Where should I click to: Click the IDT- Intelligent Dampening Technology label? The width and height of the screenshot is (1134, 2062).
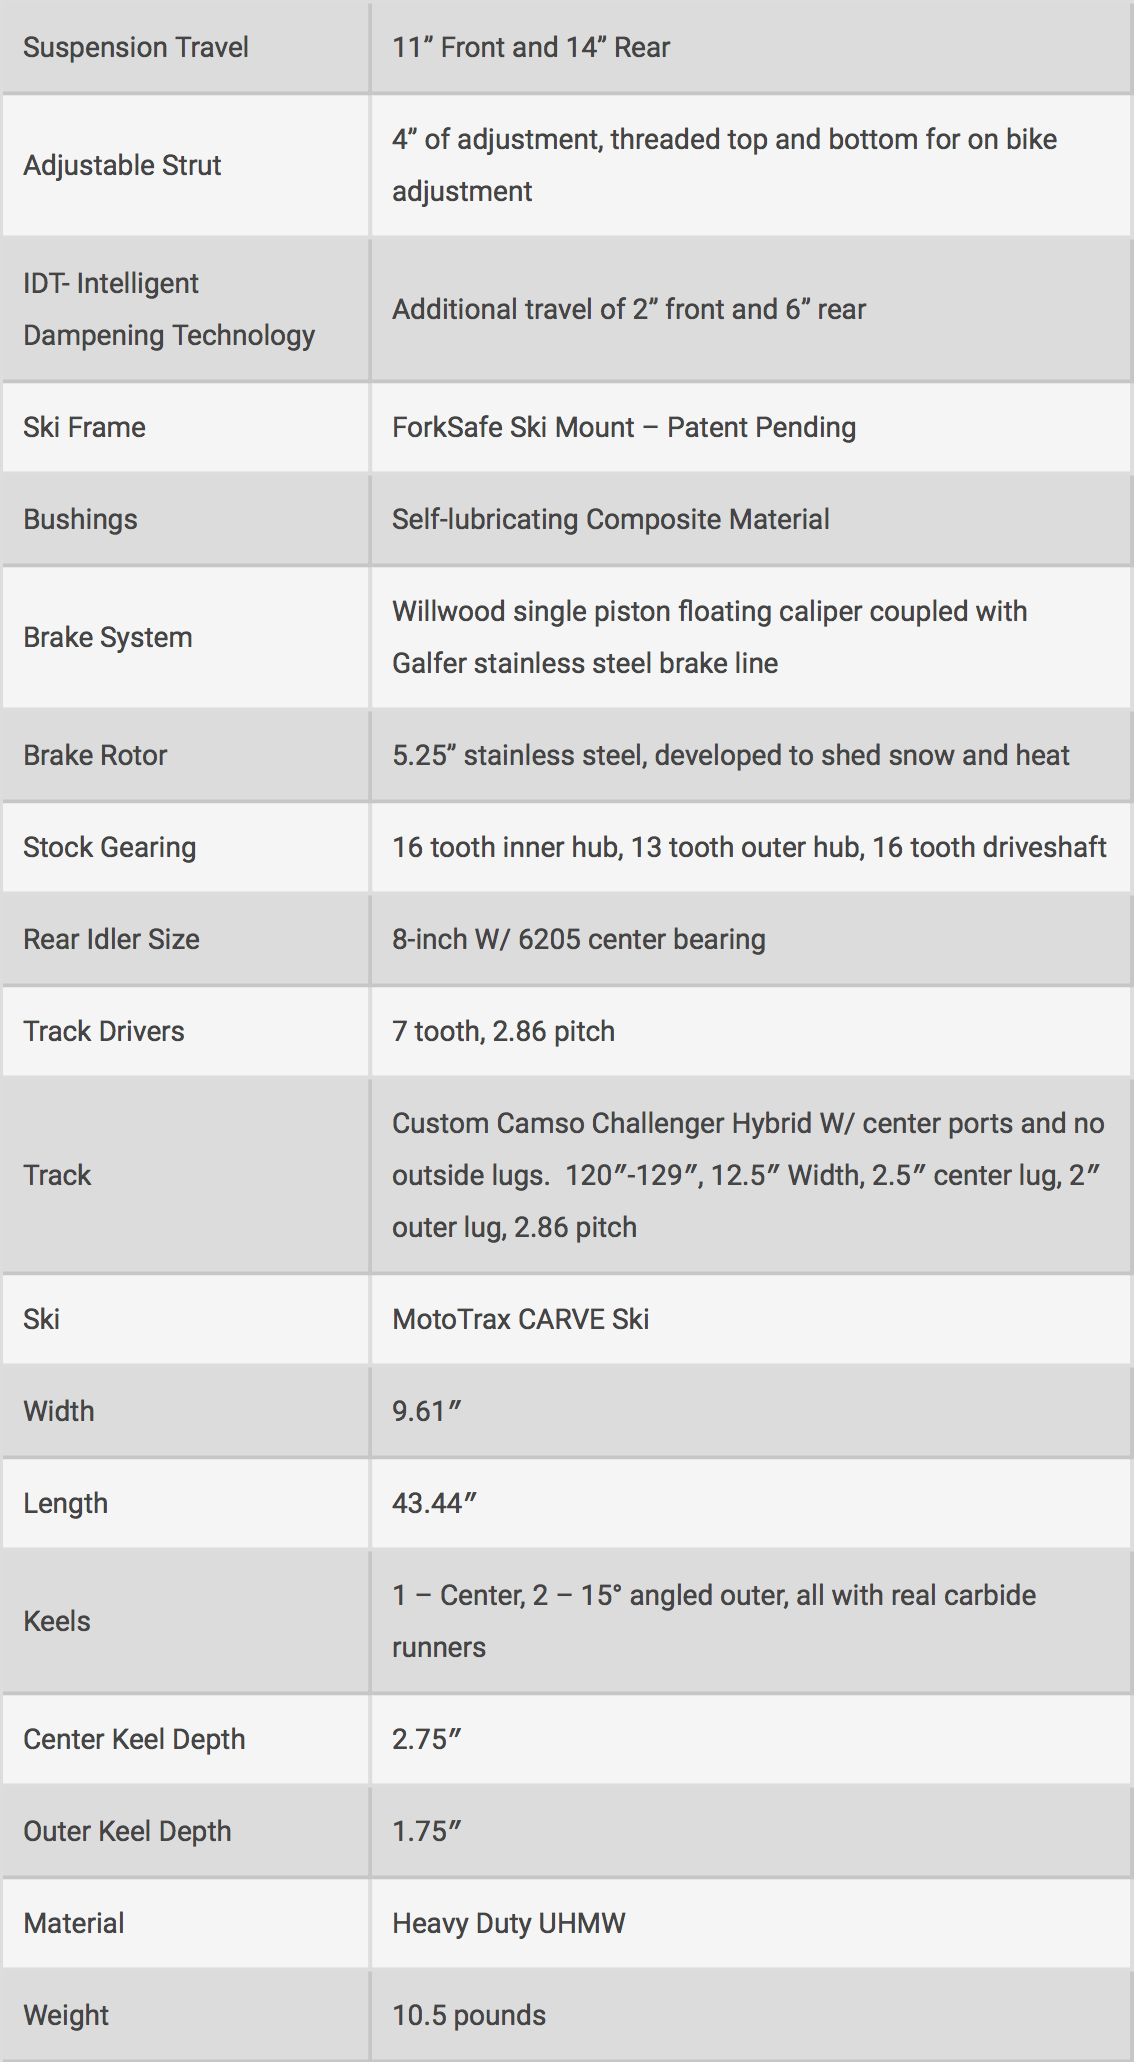pos(169,309)
